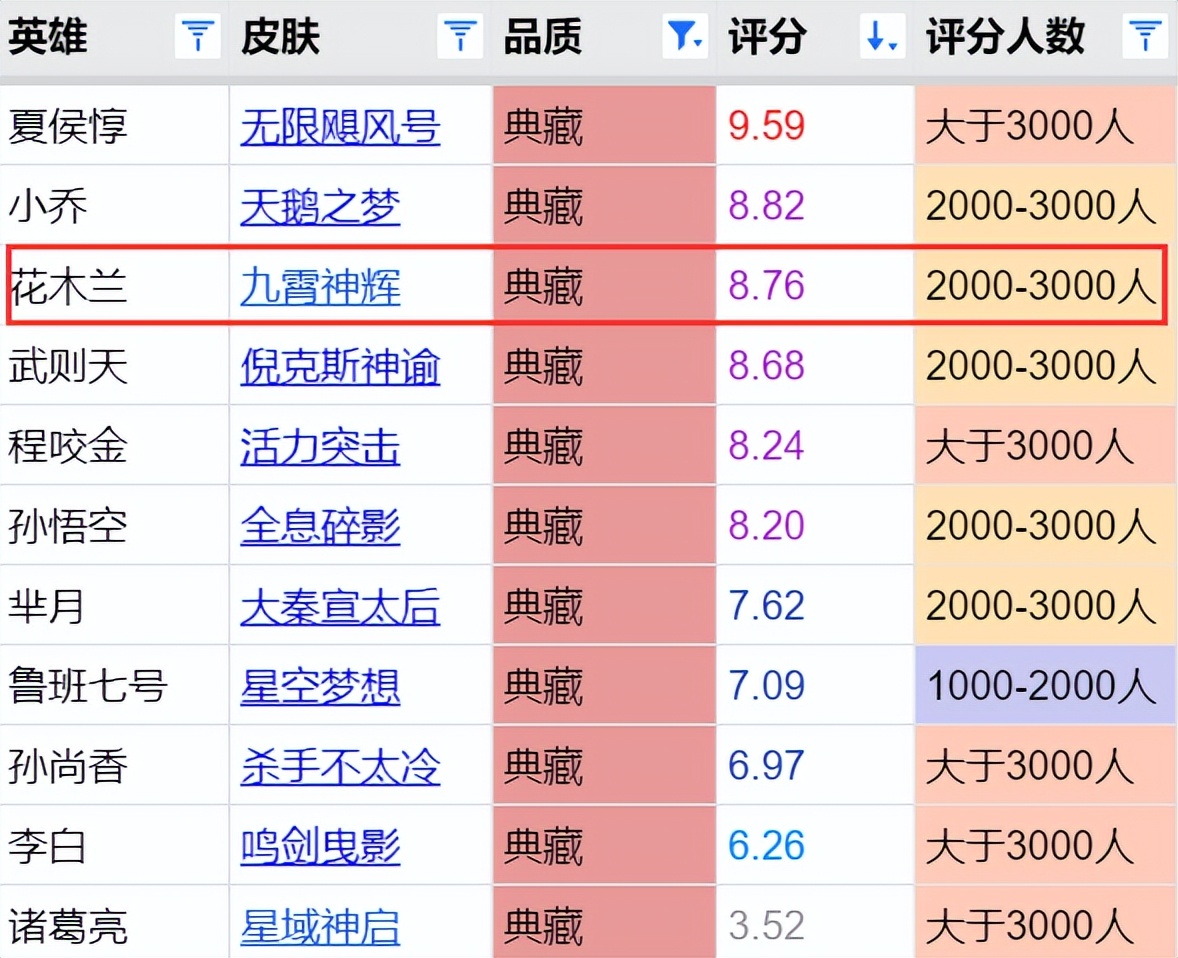
Task: Select the 李白 hero cell
Action: pos(114,845)
